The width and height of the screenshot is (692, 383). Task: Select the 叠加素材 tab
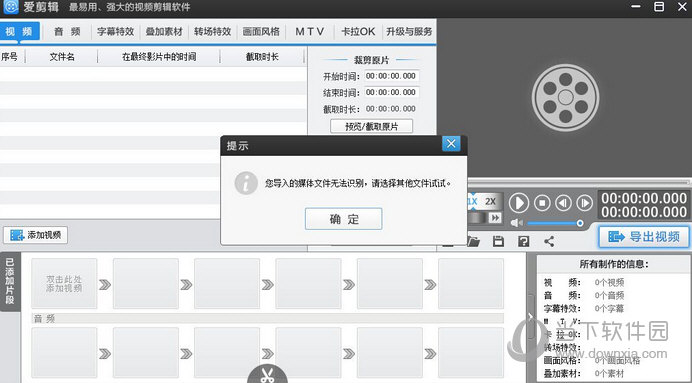tap(164, 32)
